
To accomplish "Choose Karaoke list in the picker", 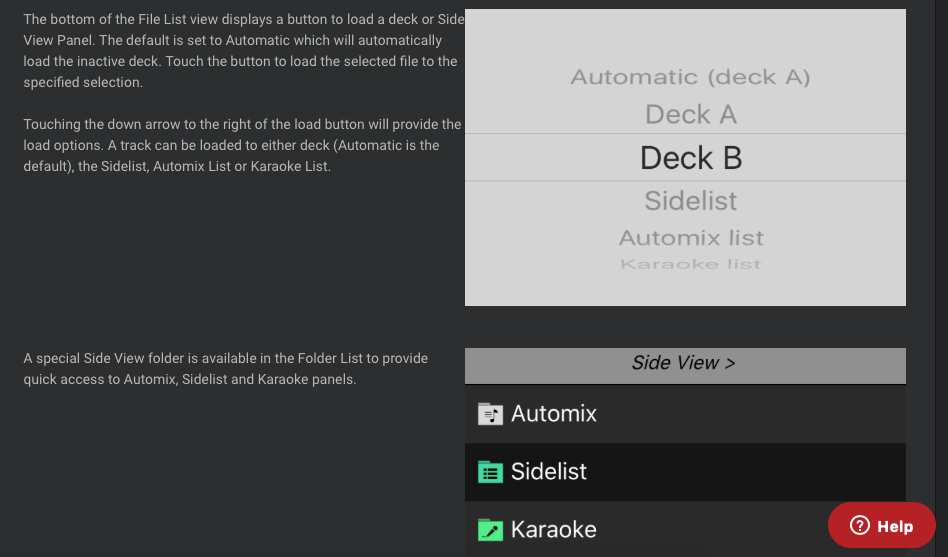I will (x=690, y=264).
